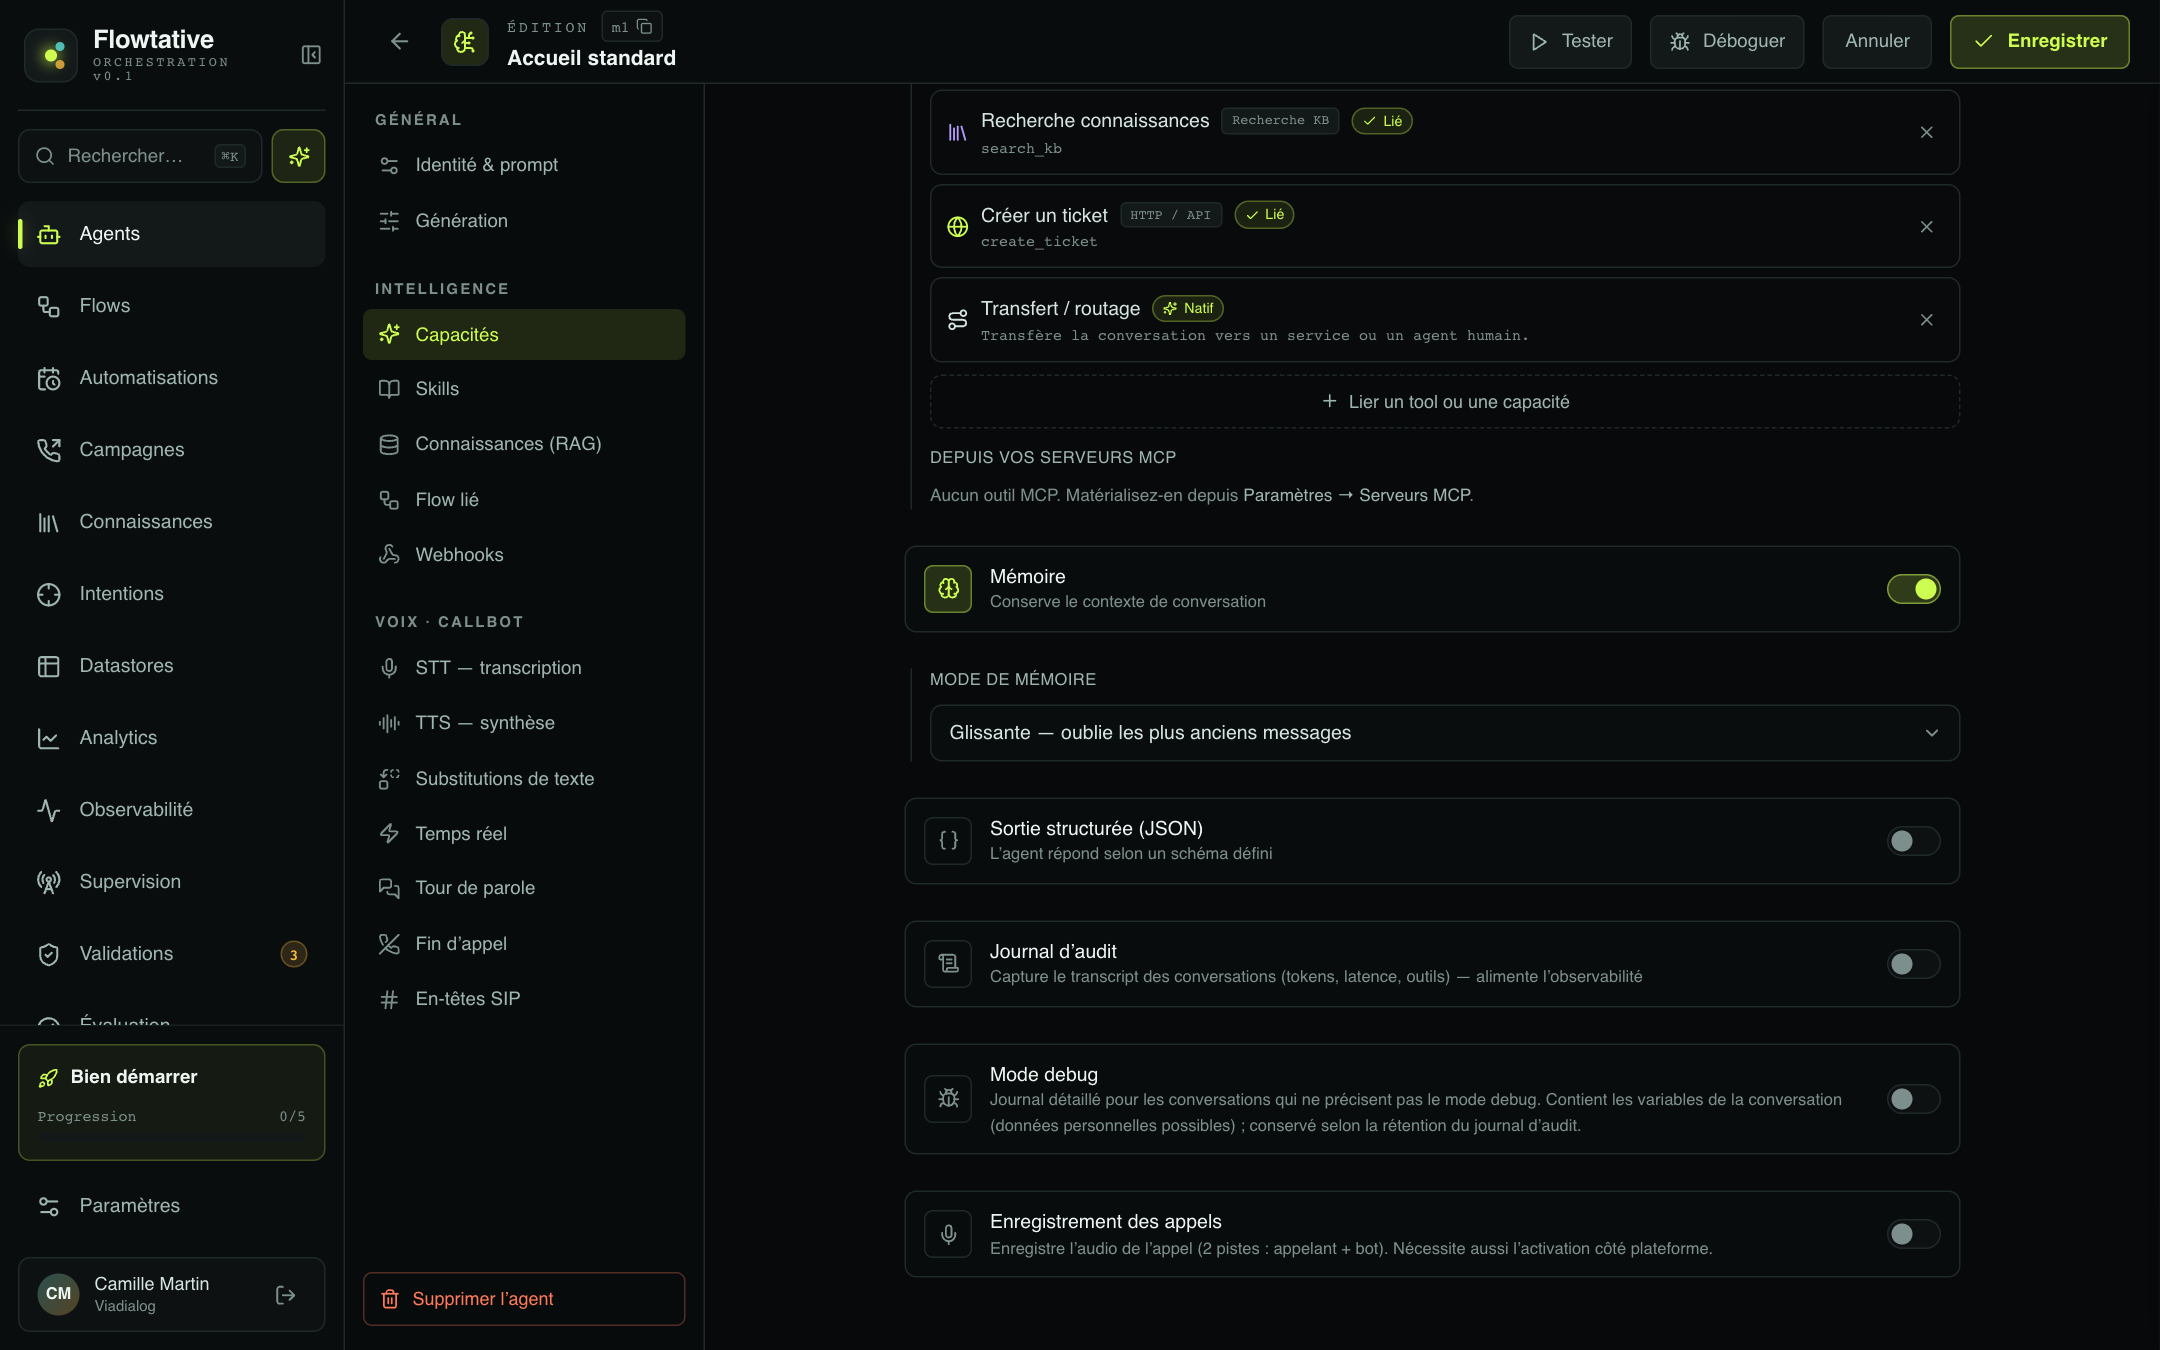
Task: Click the globe icon of Créer un ticket
Action: coord(957,227)
